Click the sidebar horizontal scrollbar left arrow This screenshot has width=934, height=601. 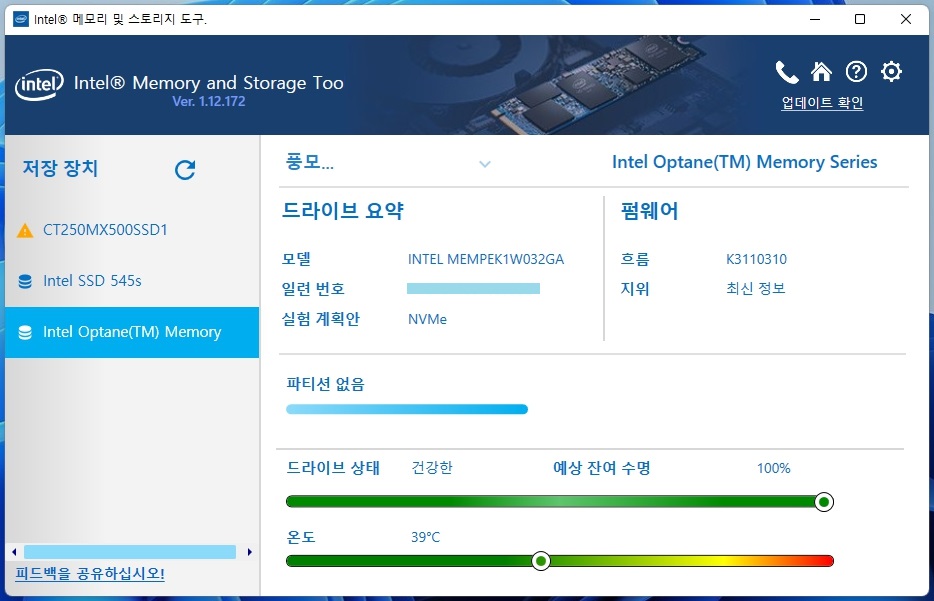[x=14, y=552]
